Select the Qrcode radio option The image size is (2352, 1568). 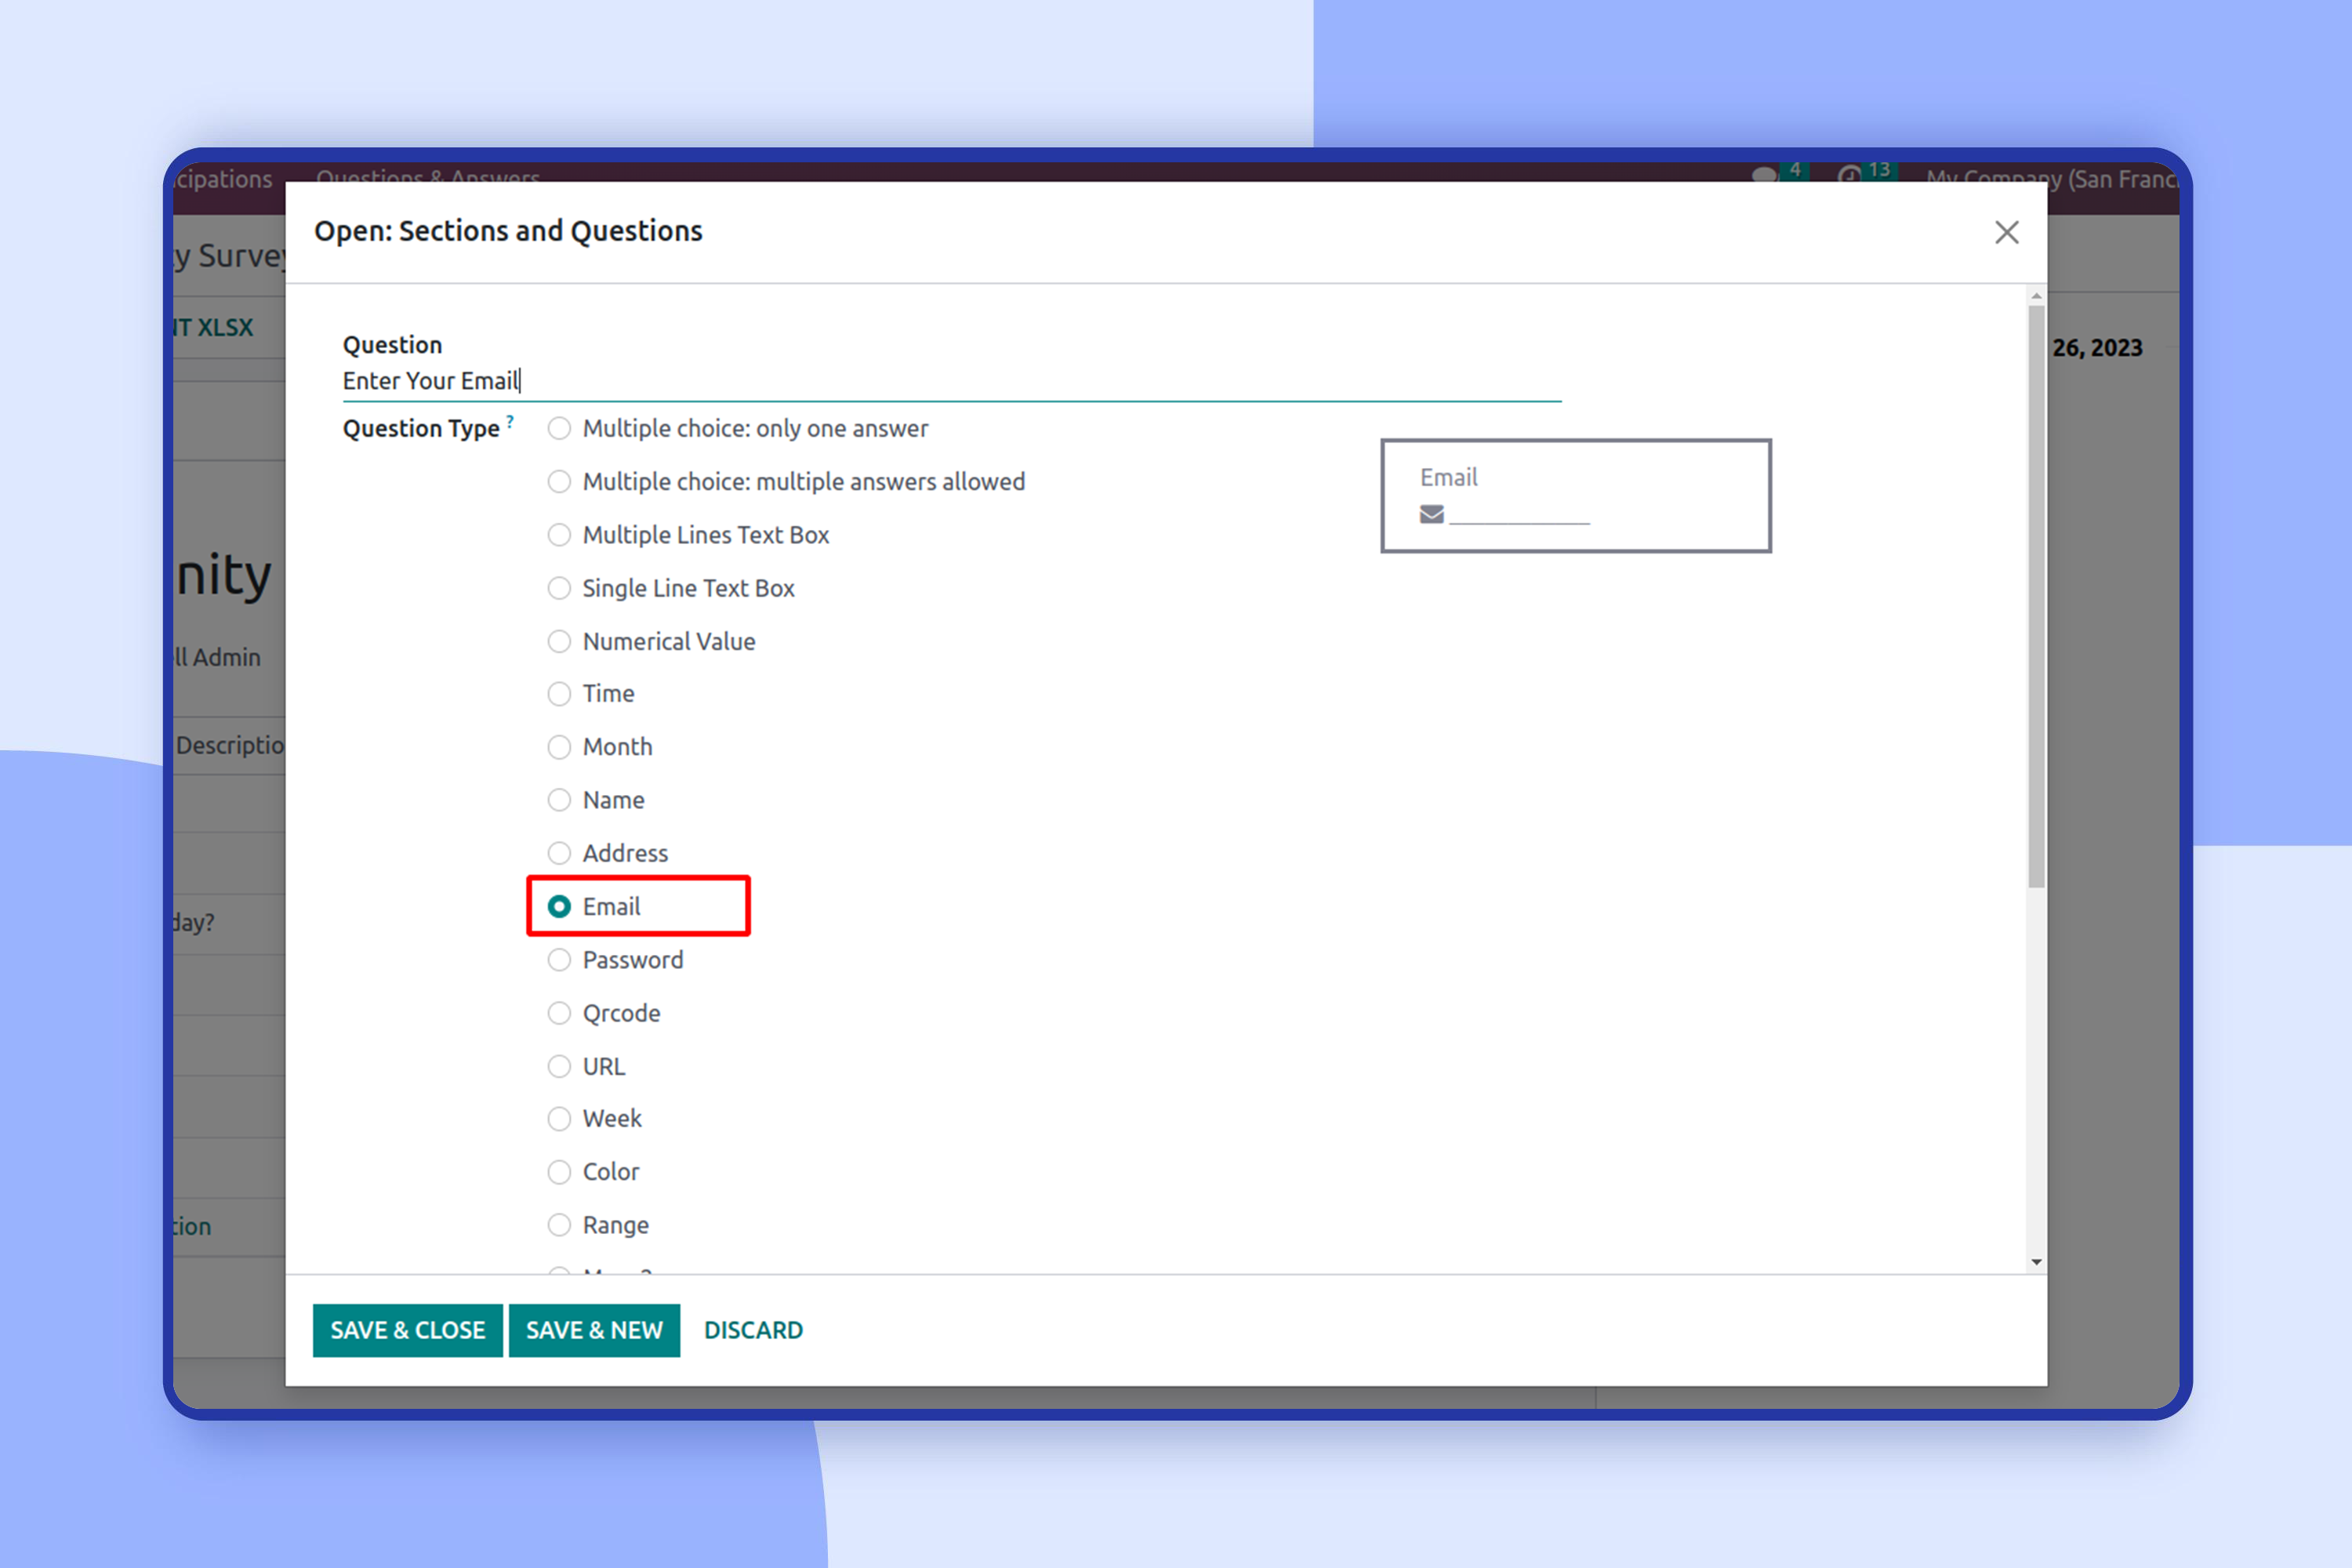559,1013
